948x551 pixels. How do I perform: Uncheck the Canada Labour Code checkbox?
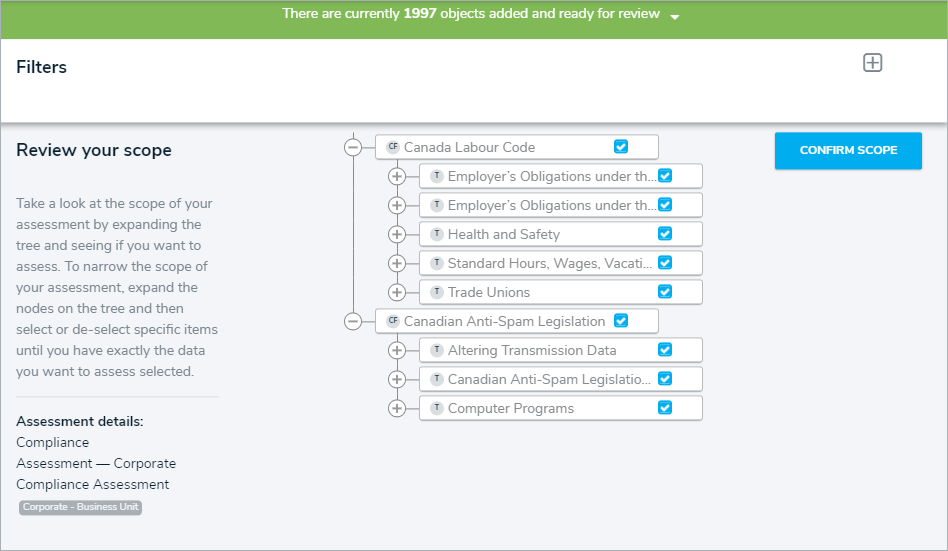pyautogui.click(x=621, y=147)
